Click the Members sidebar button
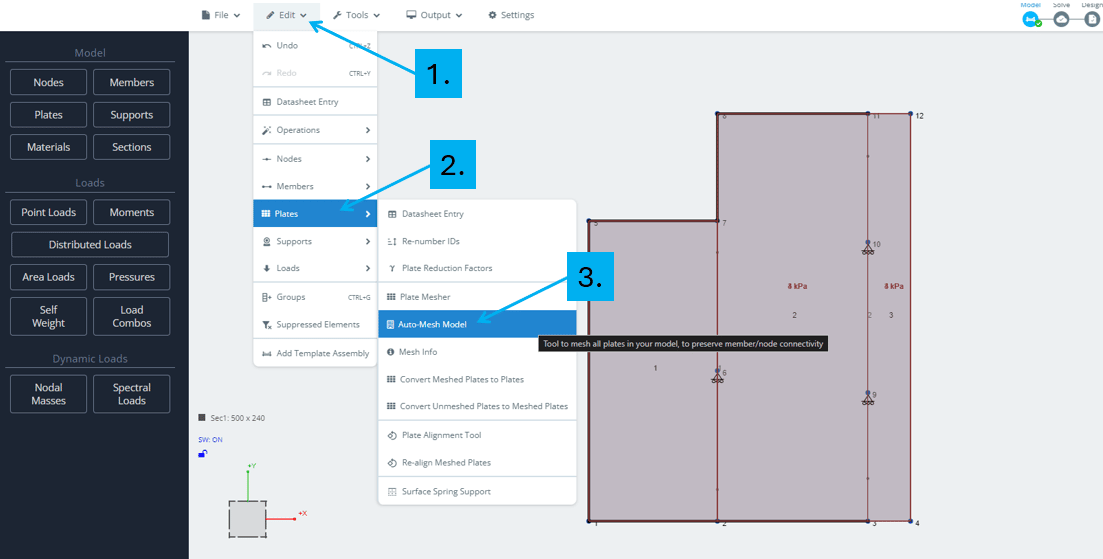The width and height of the screenshot is (1103, 559). [132, 82]
